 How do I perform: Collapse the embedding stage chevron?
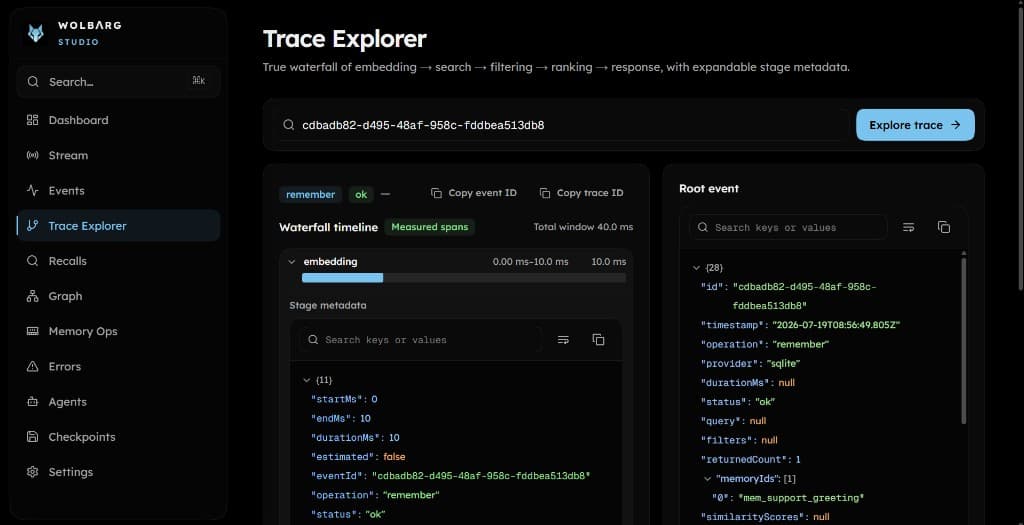click(292, 262)
